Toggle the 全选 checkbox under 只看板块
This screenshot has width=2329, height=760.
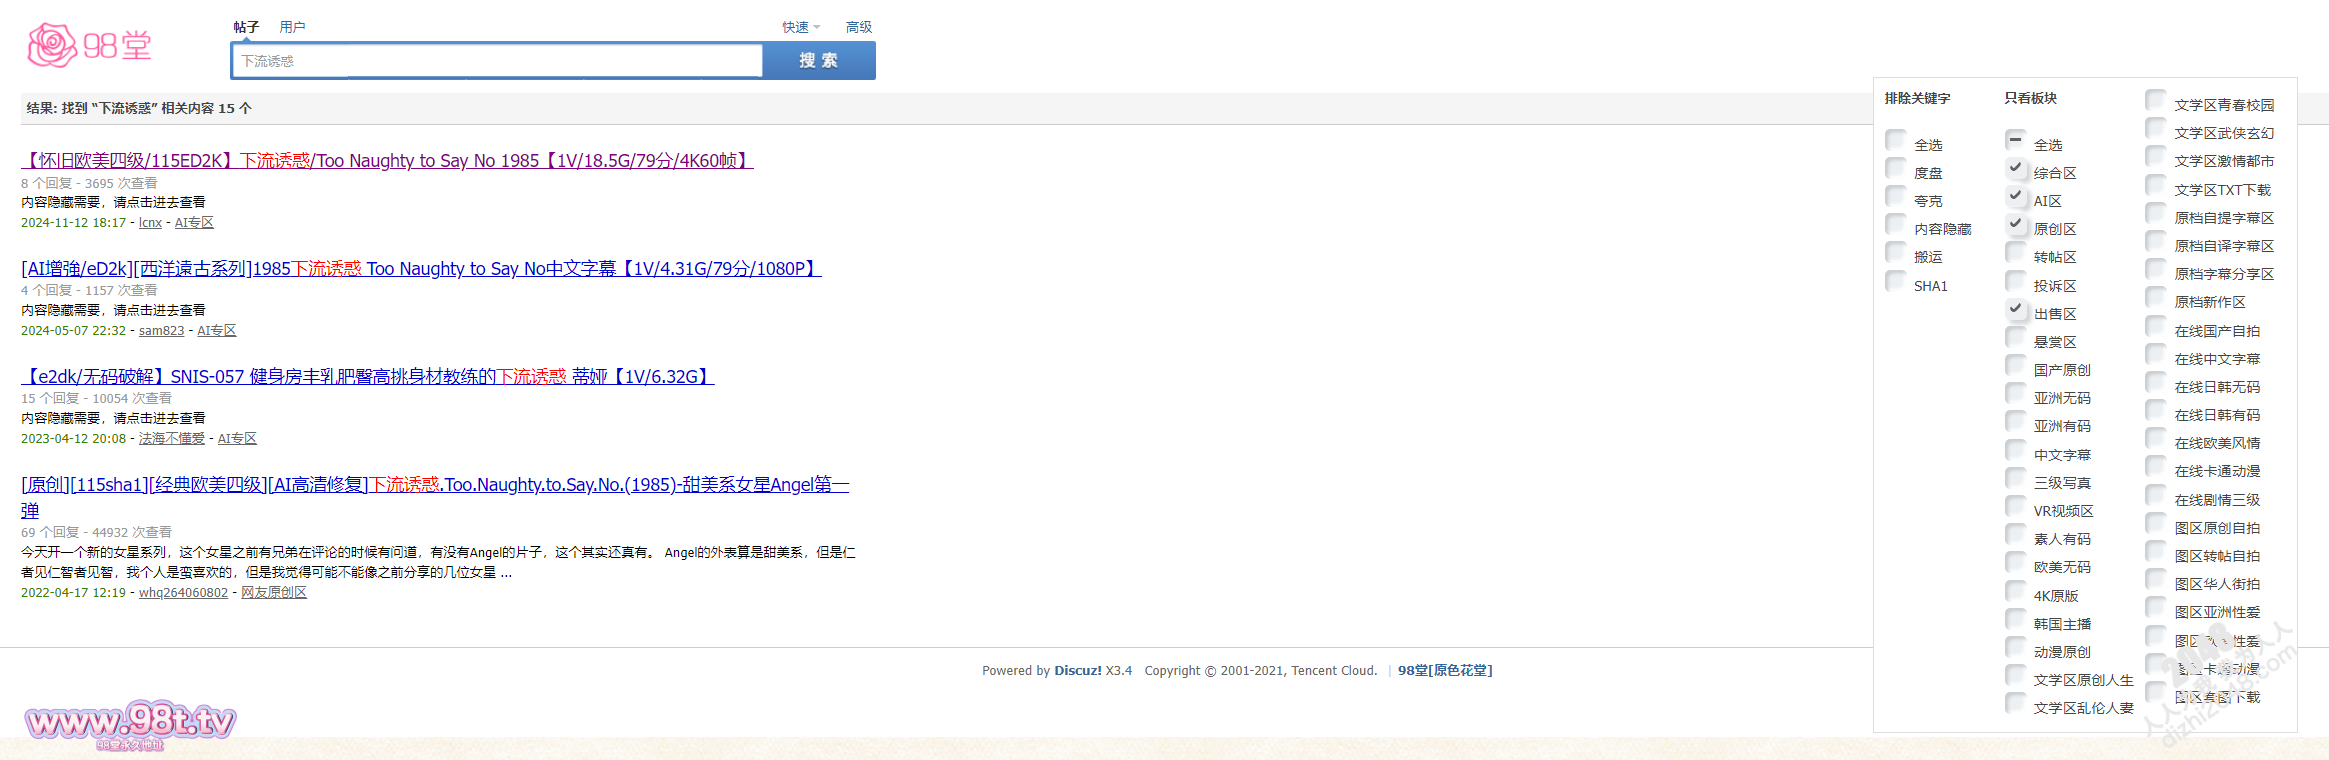pos(2016,140)
